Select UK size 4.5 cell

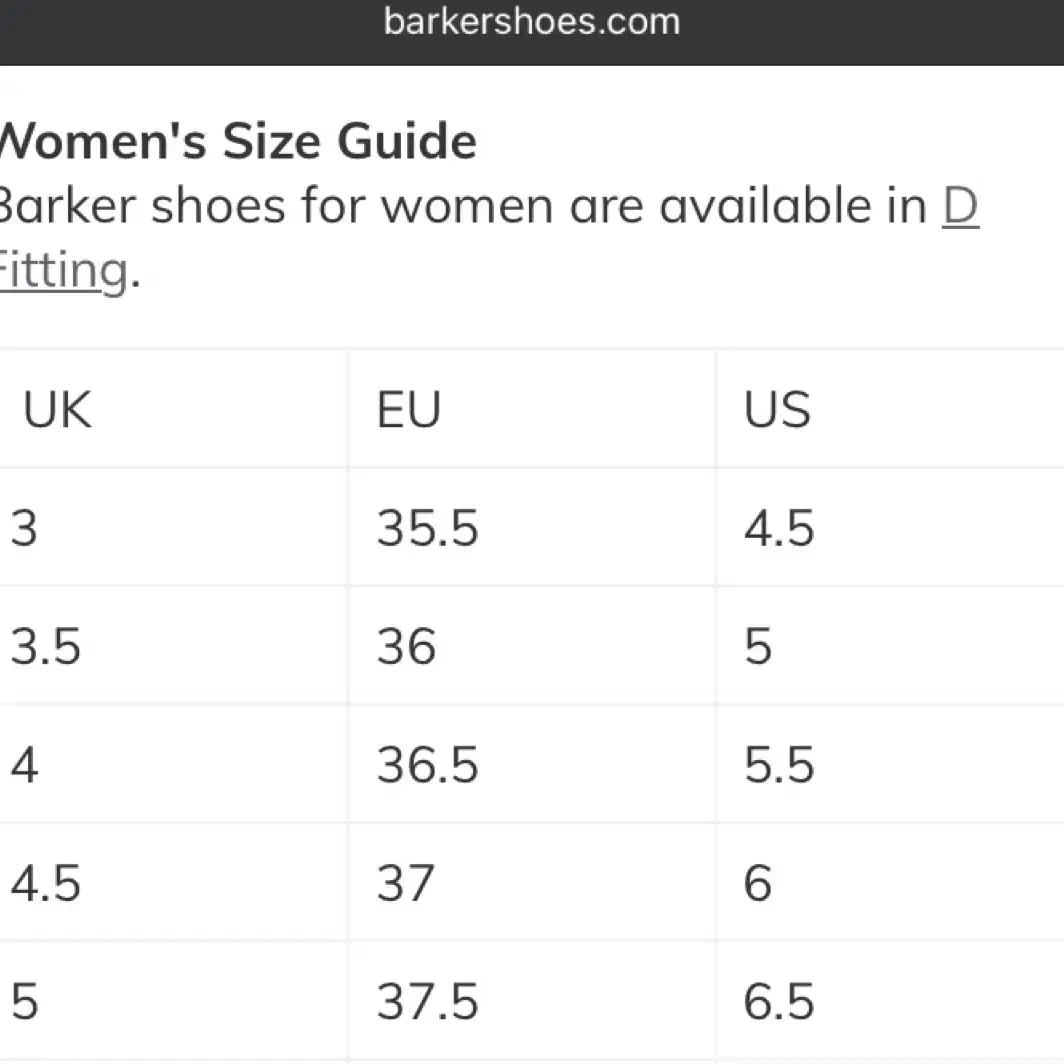174,882
